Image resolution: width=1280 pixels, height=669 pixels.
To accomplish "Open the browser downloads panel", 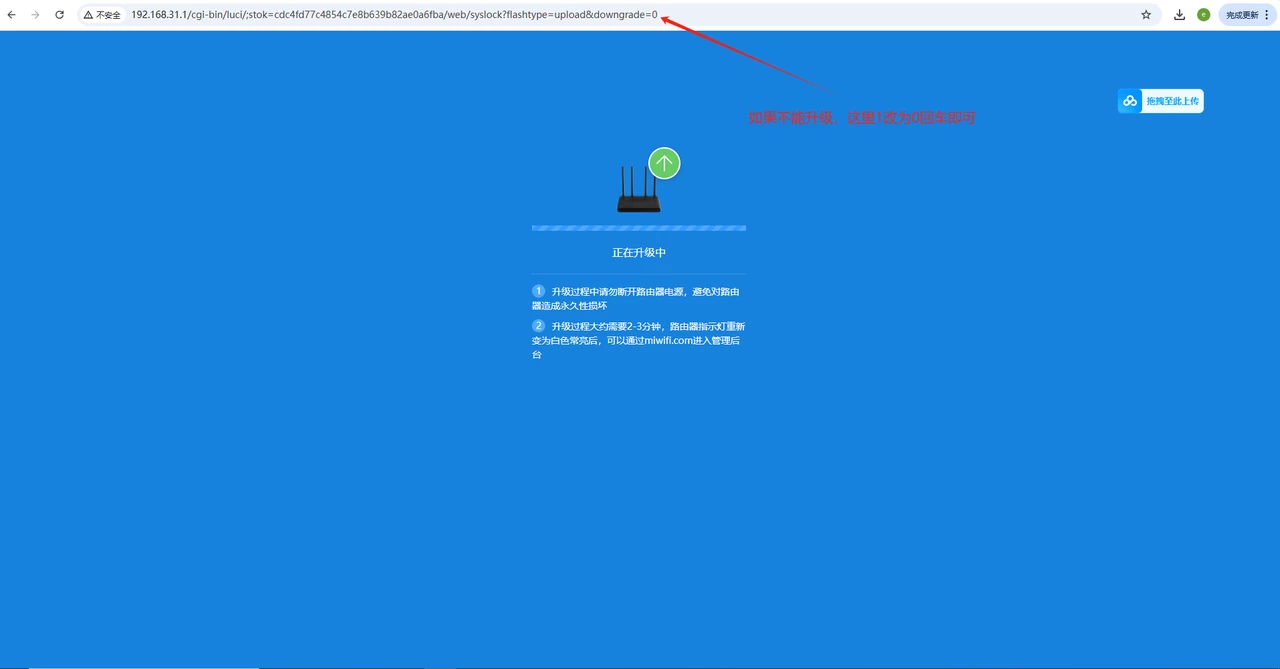I will click(1180, 15).
